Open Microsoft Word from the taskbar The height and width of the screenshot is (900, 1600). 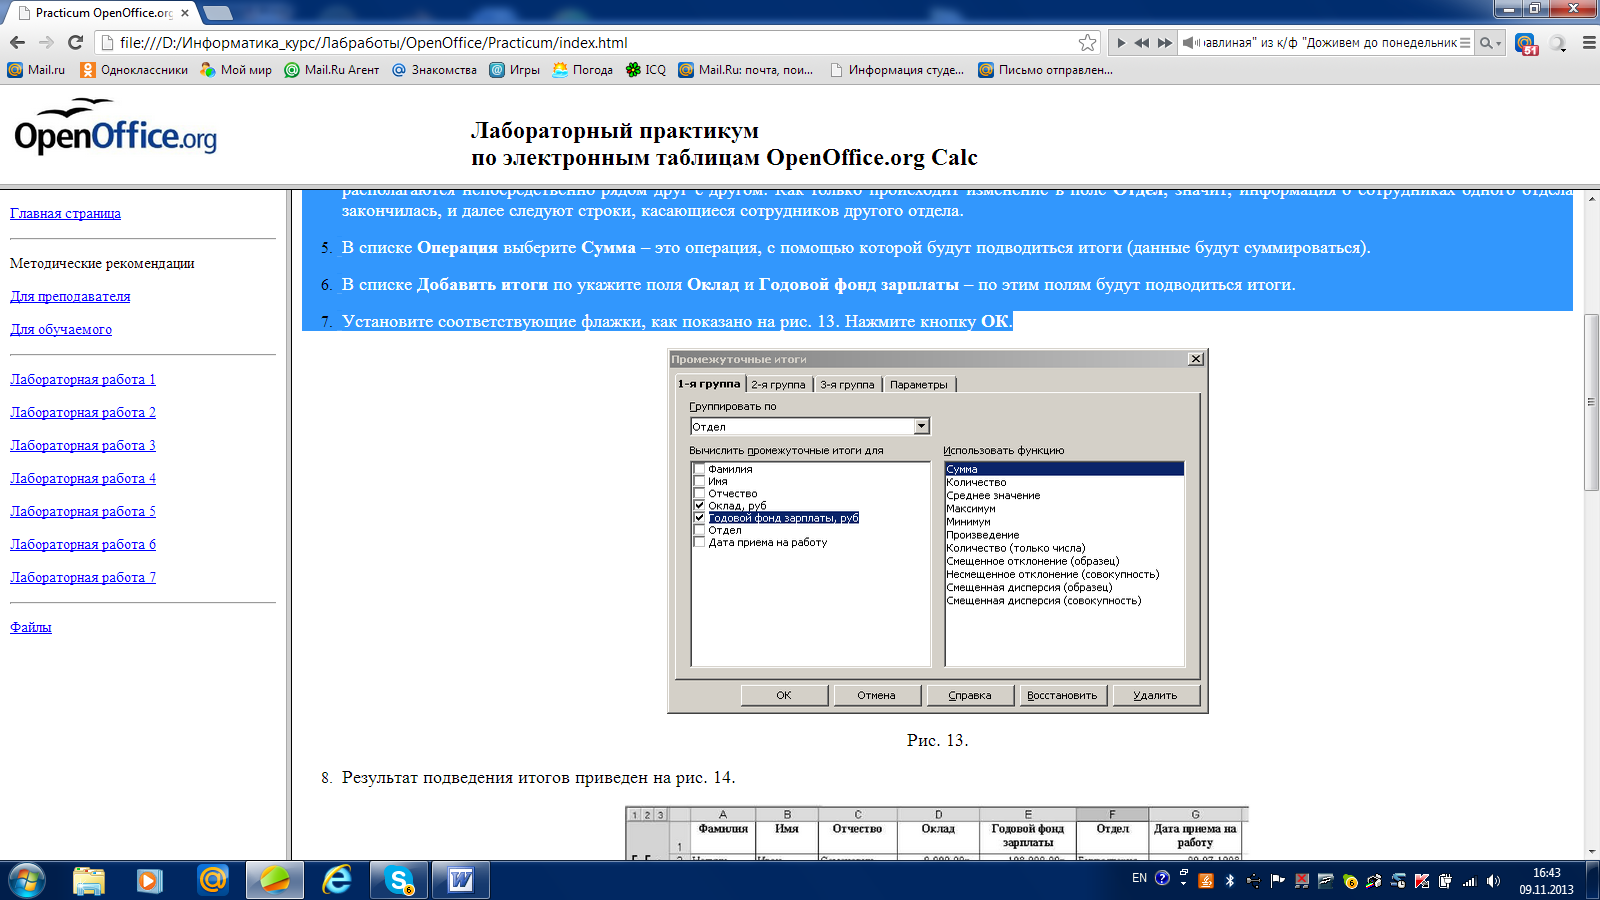(461, 880)
